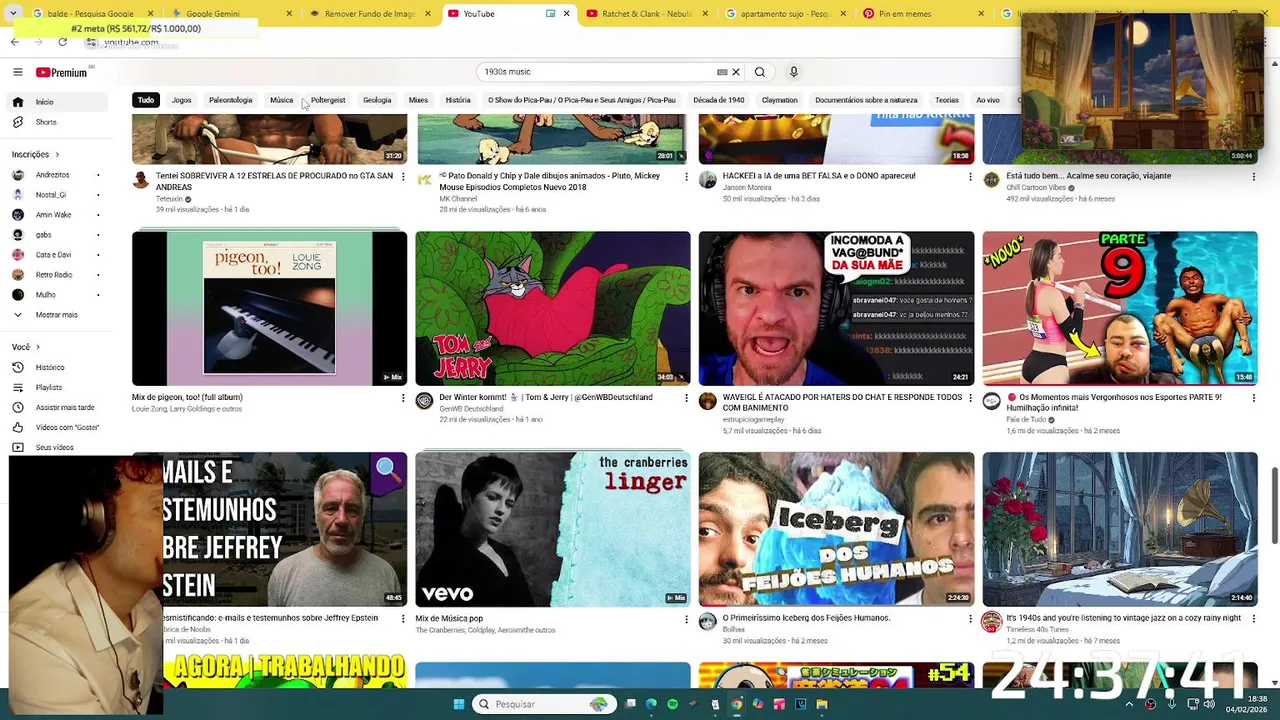Expand the Você section arrow
Screen dimensions: 1280x720
[38, 347]
